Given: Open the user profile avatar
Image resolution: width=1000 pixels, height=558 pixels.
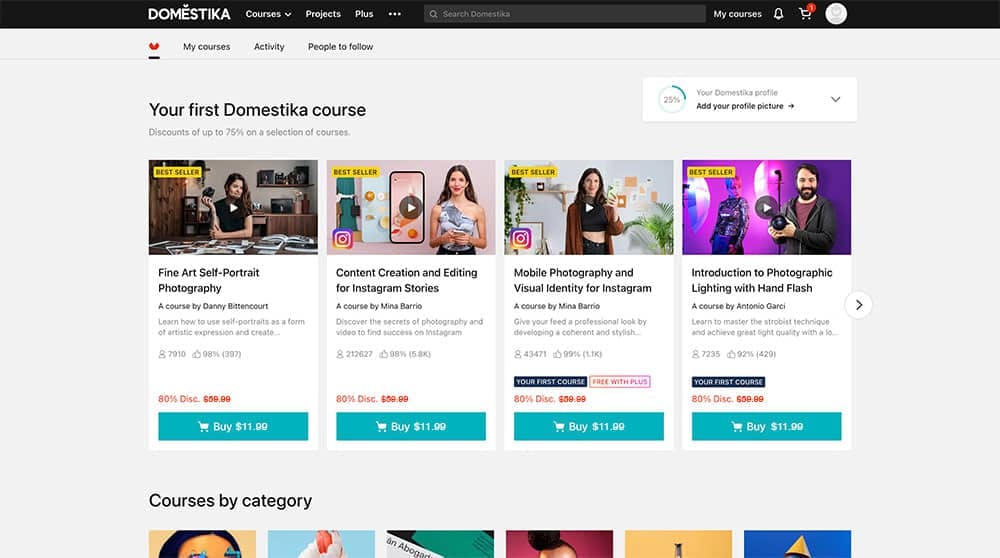Looking at the screenshot, I should point(835,13).
